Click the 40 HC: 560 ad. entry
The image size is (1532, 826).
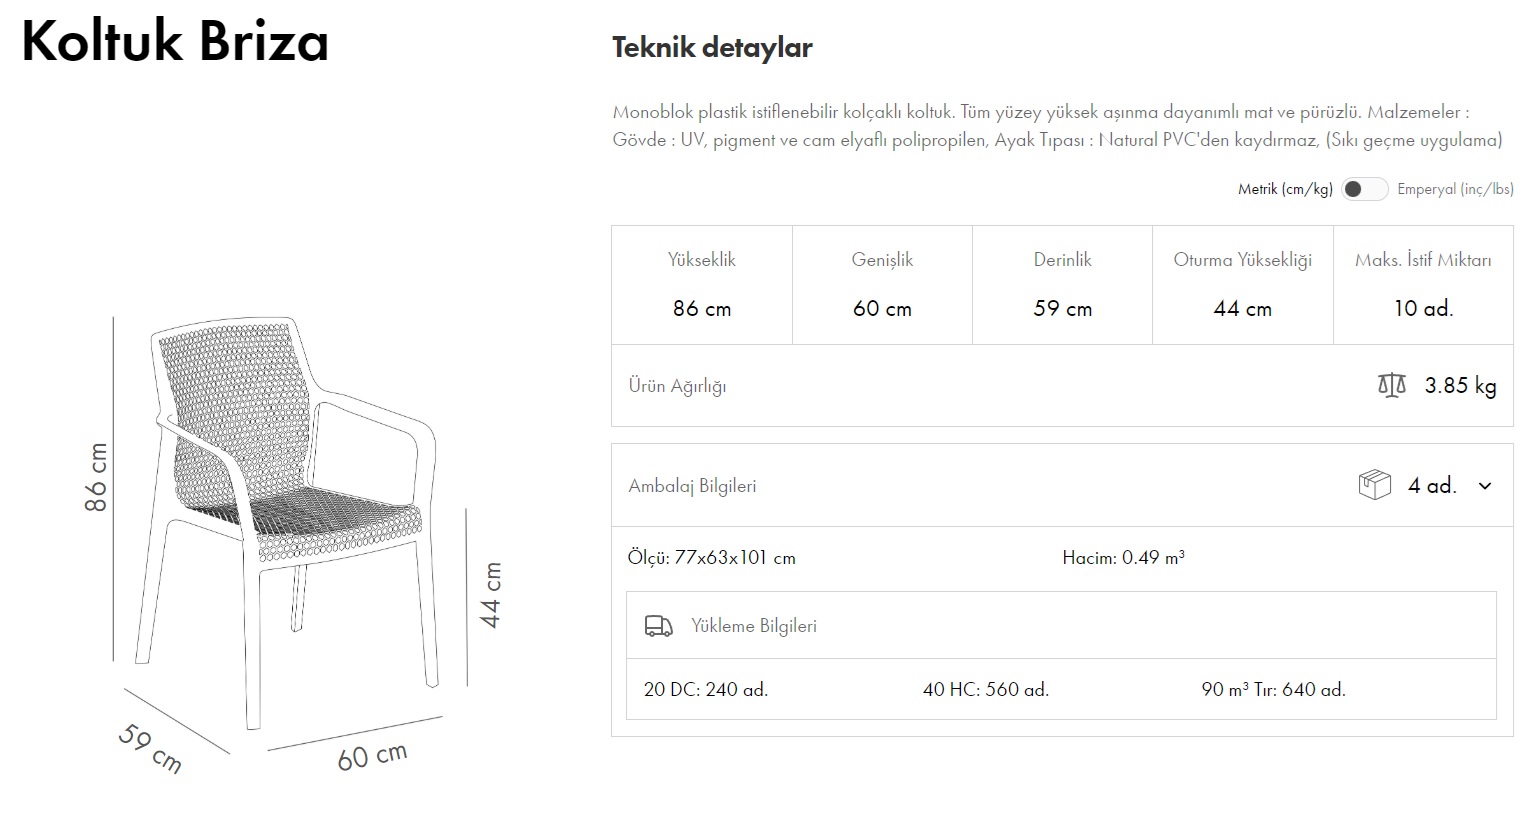(x=985, y=689)
